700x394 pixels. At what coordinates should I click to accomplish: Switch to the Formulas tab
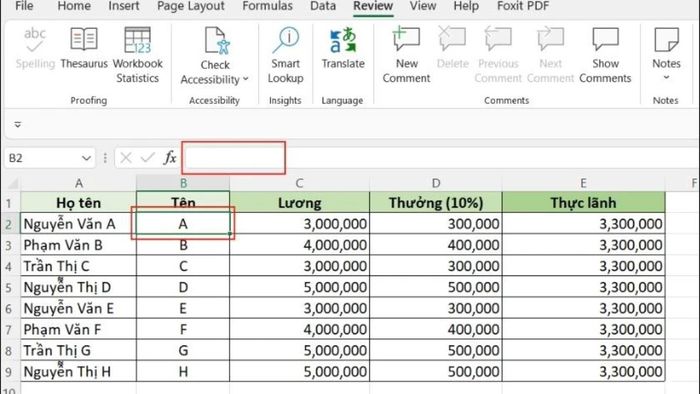pos(267,6)
